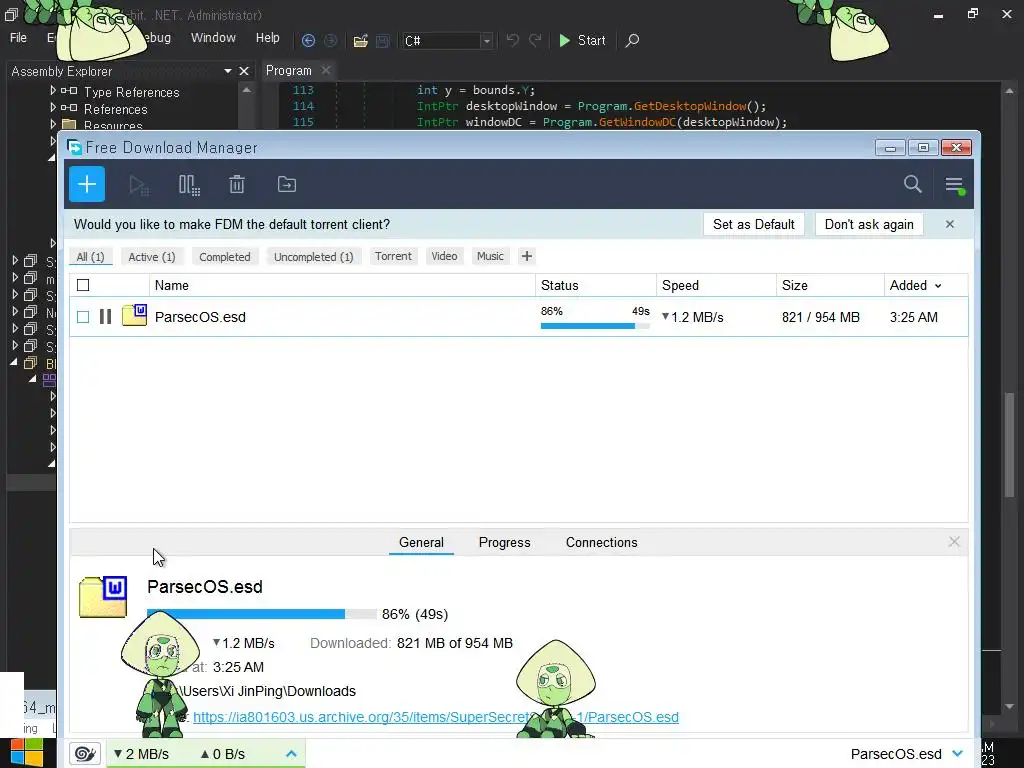Expand the References tree node
This screenshot has width=1024, height=768.
pos(53,107)
